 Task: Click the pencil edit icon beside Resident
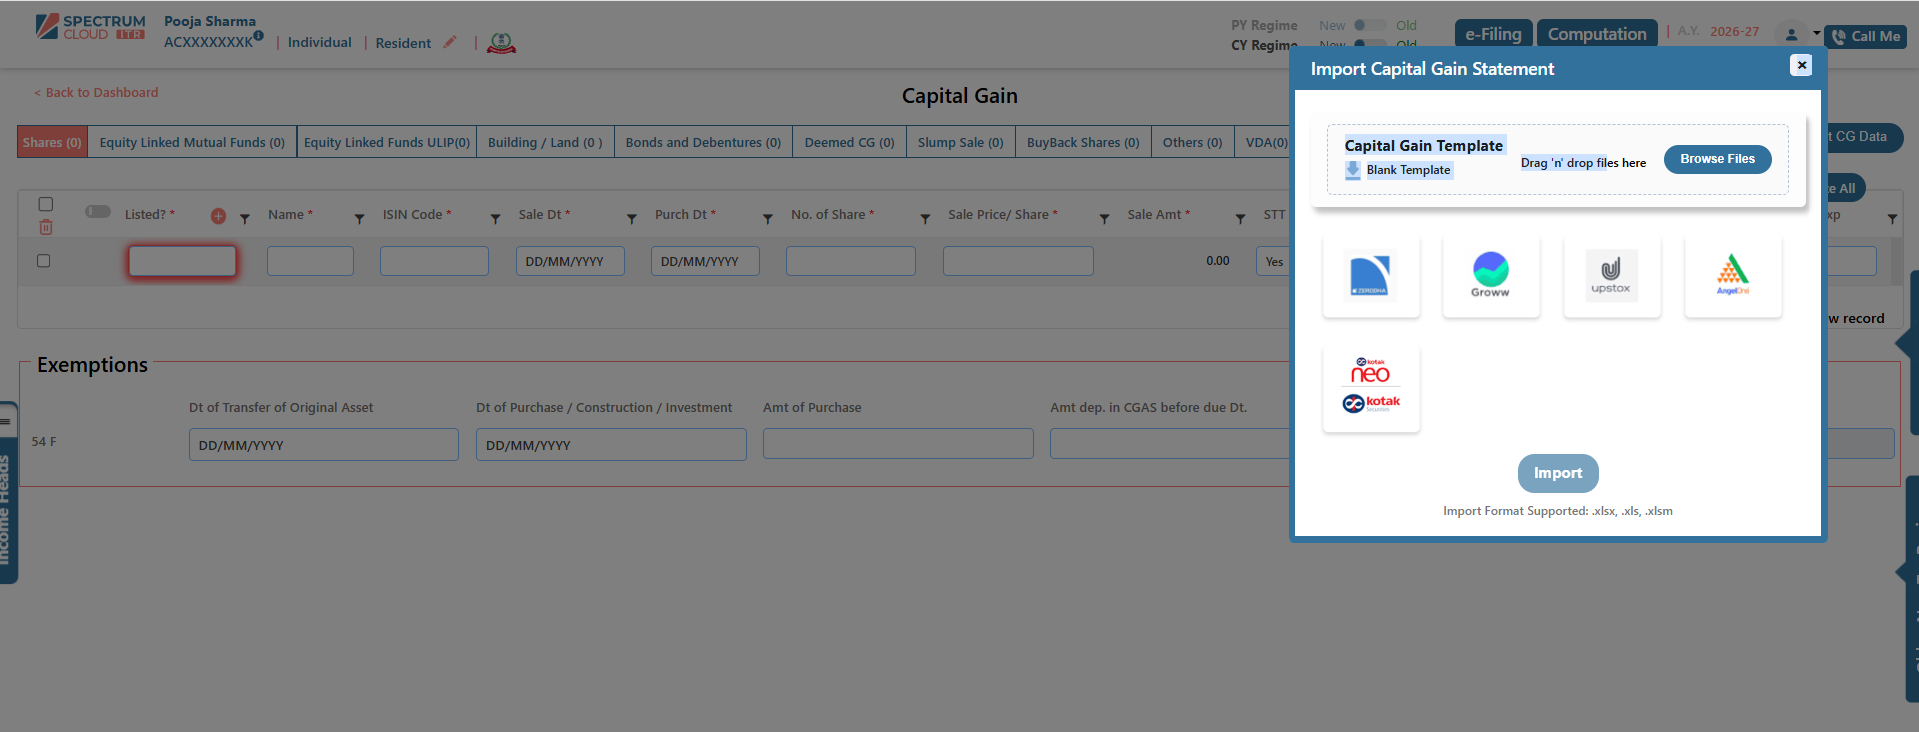coord(450,42)
